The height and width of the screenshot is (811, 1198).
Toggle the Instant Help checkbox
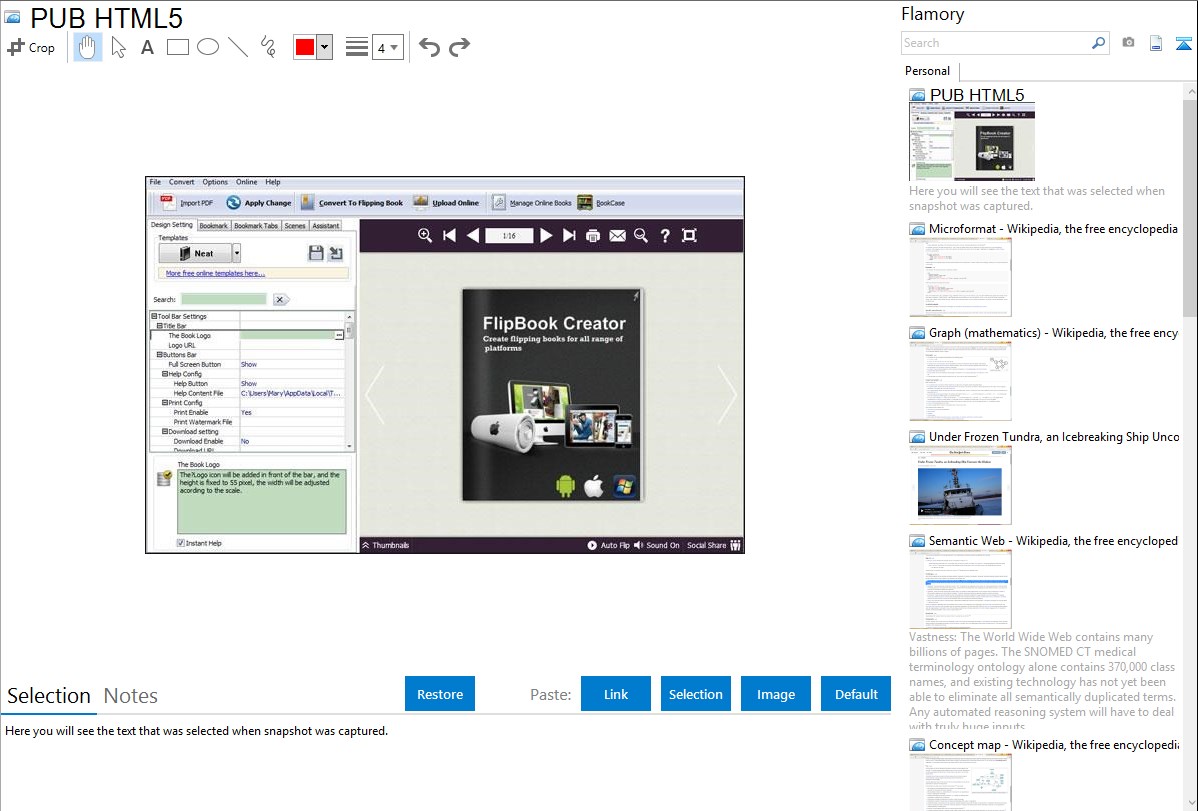(x=181, y=543)
